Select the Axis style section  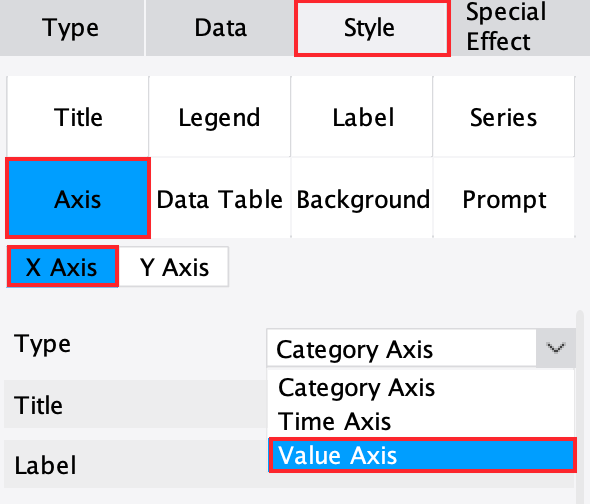(78, 198)
